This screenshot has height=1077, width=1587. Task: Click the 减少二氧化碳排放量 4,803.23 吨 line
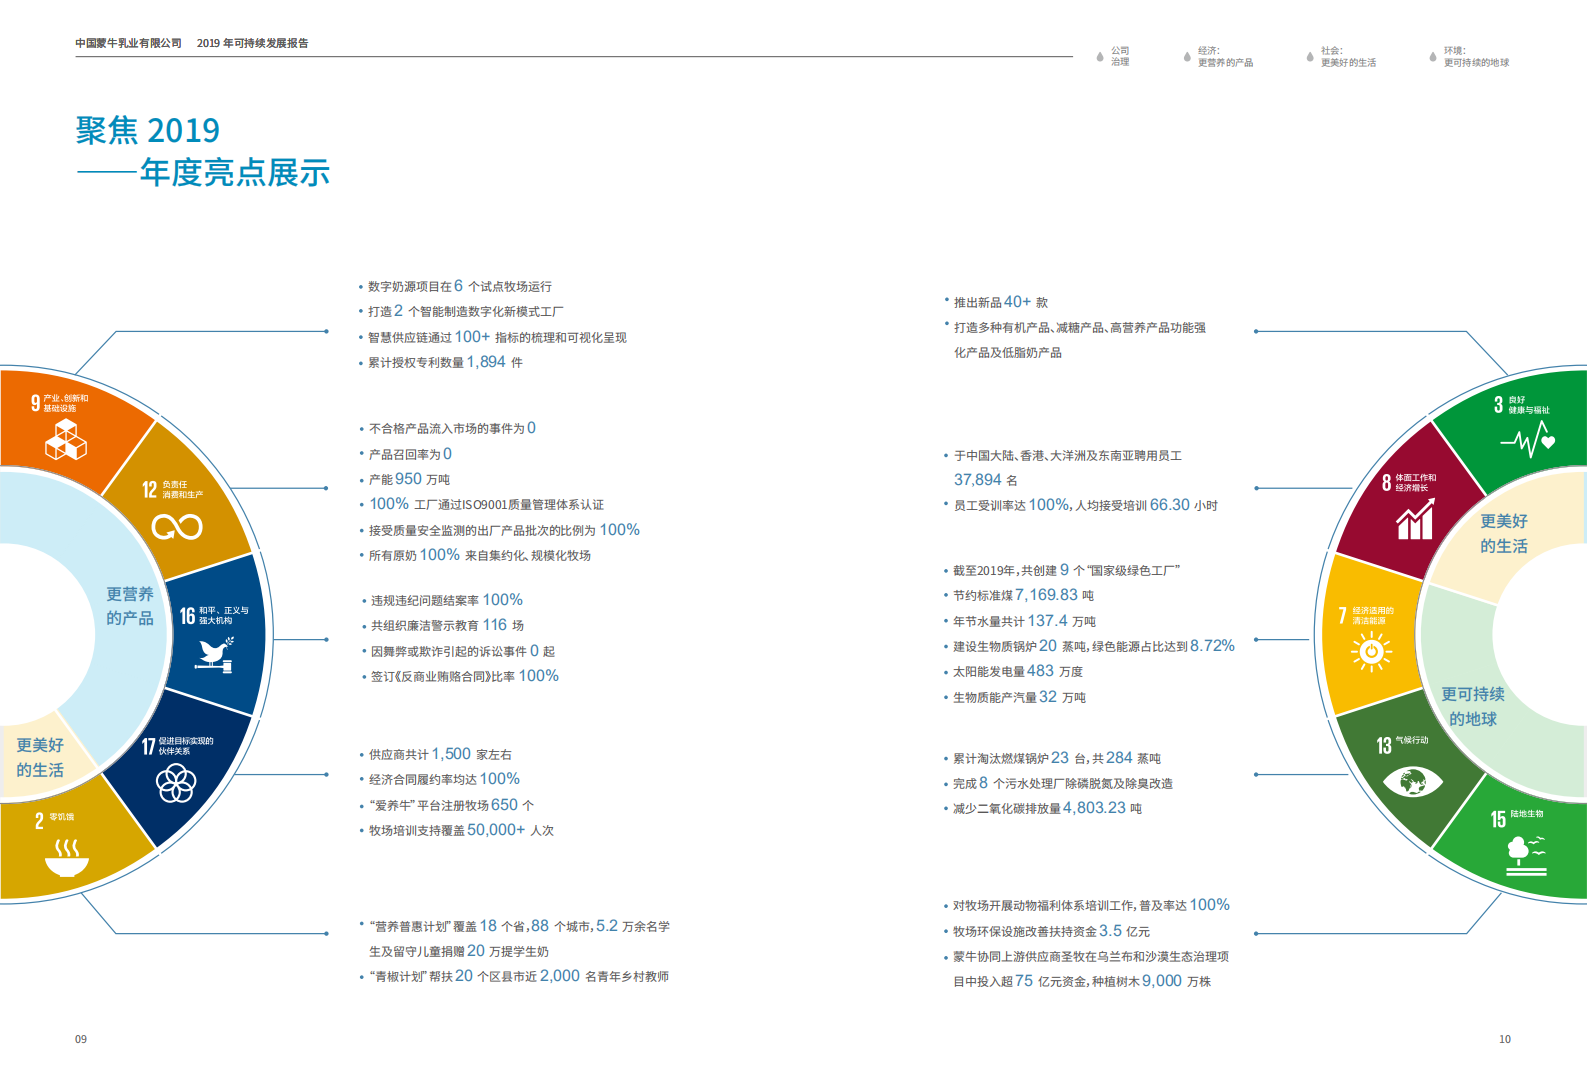coord(1047,808)
